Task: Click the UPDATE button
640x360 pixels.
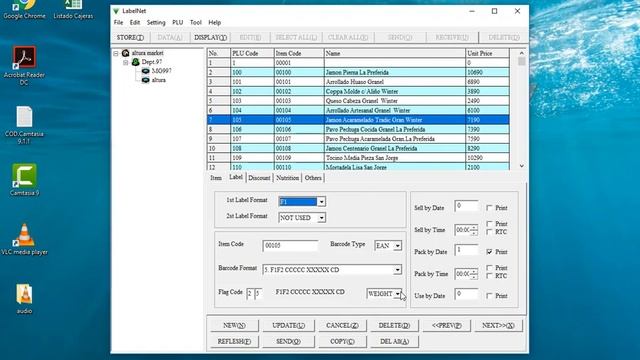Action: pyautogui.click(x=288, y=326)
